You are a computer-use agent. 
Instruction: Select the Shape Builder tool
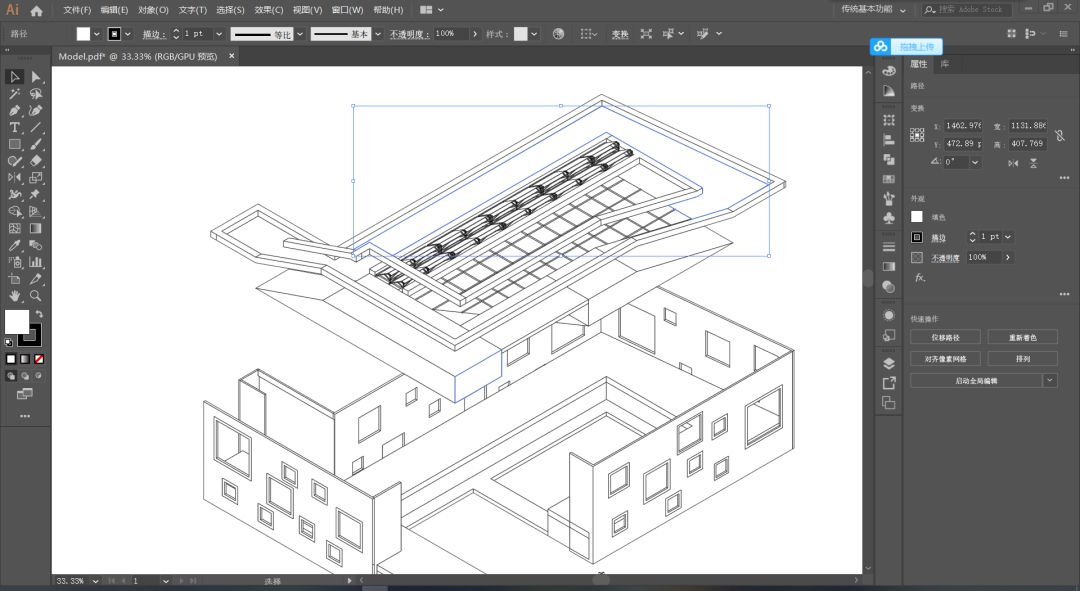click(14, 211)
